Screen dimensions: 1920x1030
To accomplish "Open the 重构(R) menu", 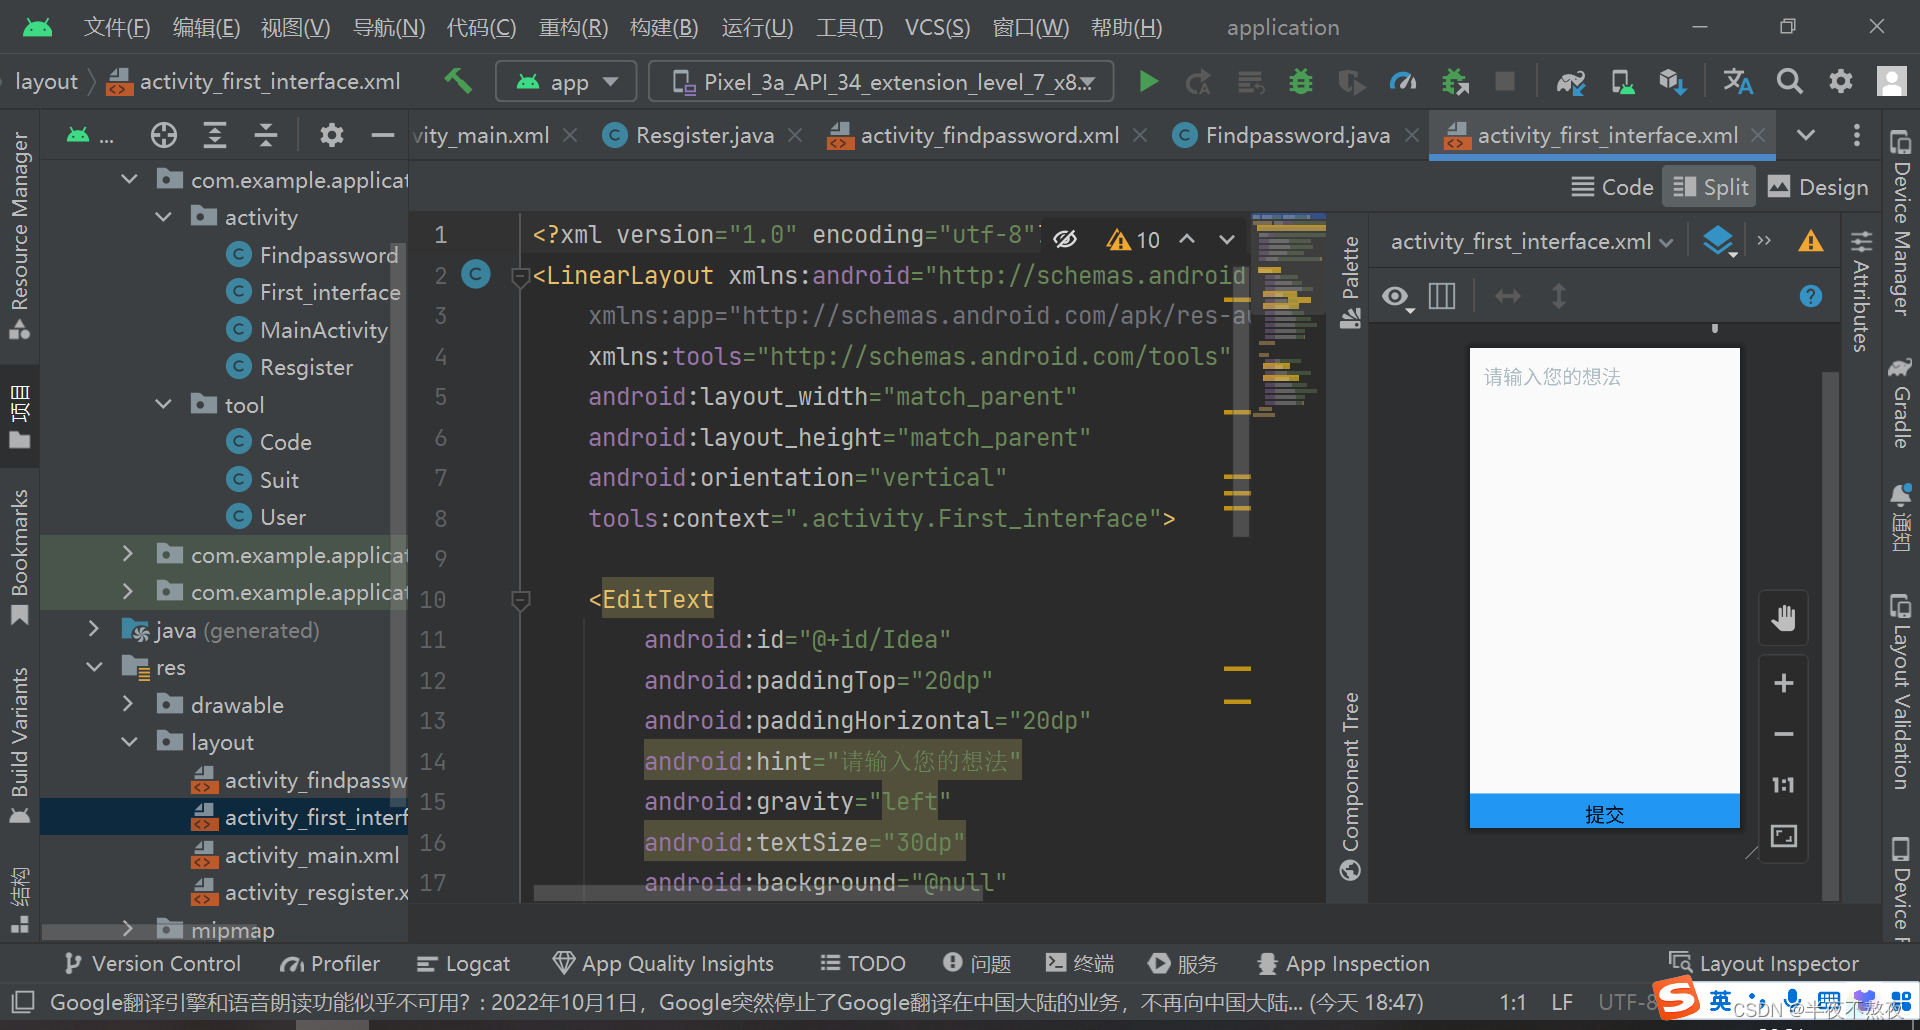I will (572, 27).
